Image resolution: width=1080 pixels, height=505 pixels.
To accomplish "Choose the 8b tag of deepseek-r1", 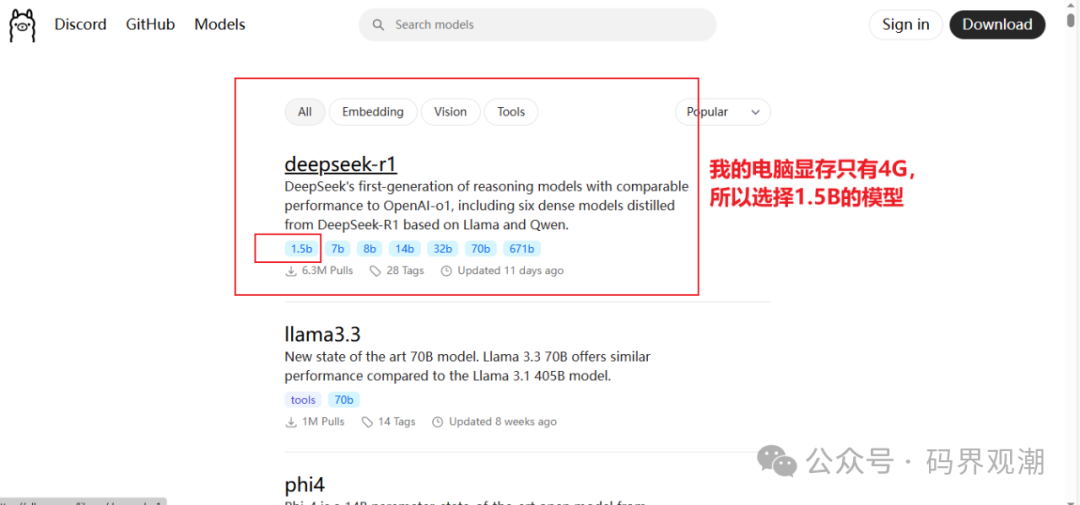I will pyautogui.click(x=370, y=249).
